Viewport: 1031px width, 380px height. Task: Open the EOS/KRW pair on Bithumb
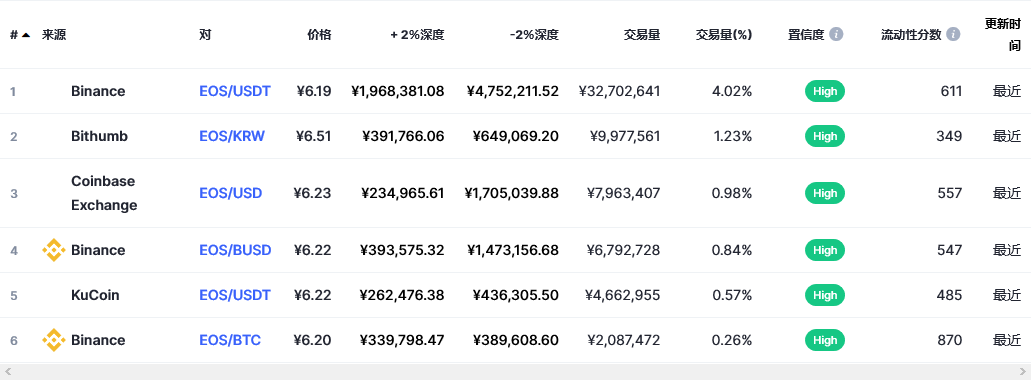tap(232, 136)
